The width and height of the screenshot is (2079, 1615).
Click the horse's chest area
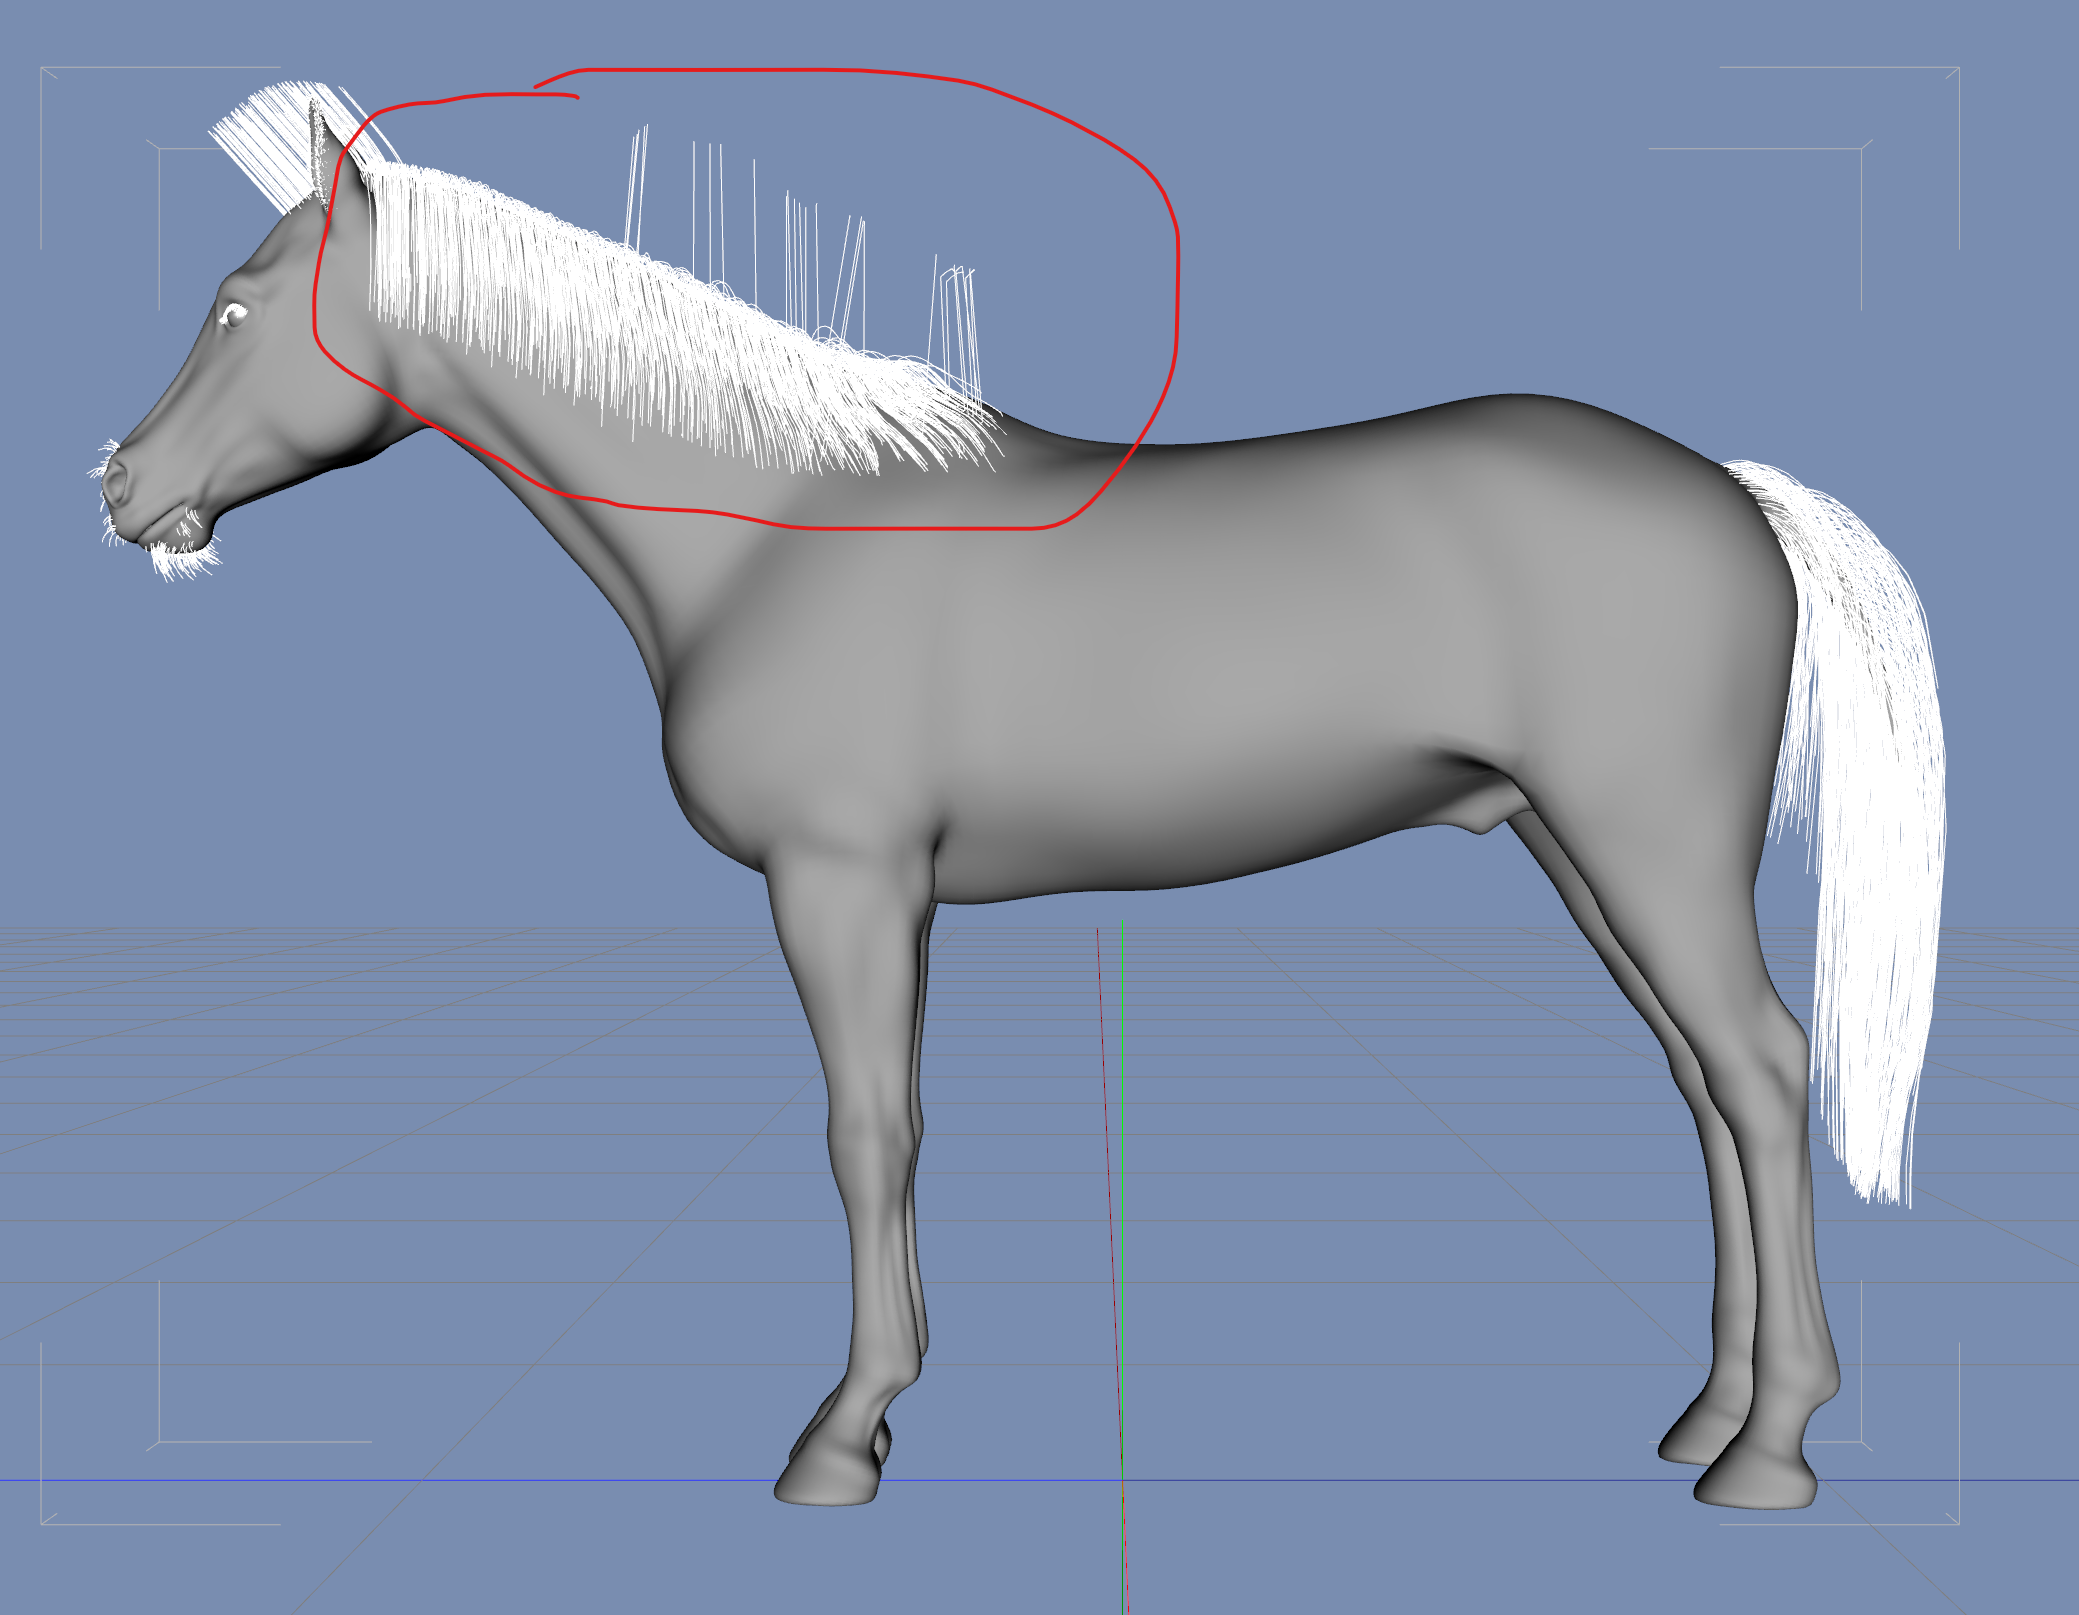click(720, 760)
